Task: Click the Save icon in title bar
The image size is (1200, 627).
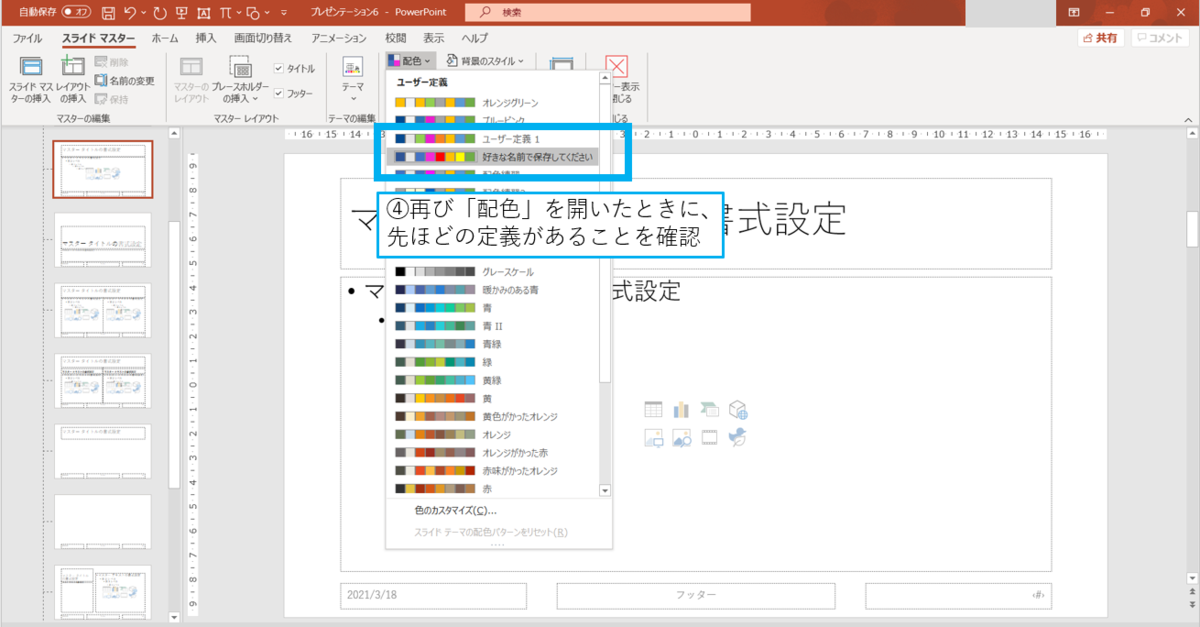Action: tap(108, 13)
